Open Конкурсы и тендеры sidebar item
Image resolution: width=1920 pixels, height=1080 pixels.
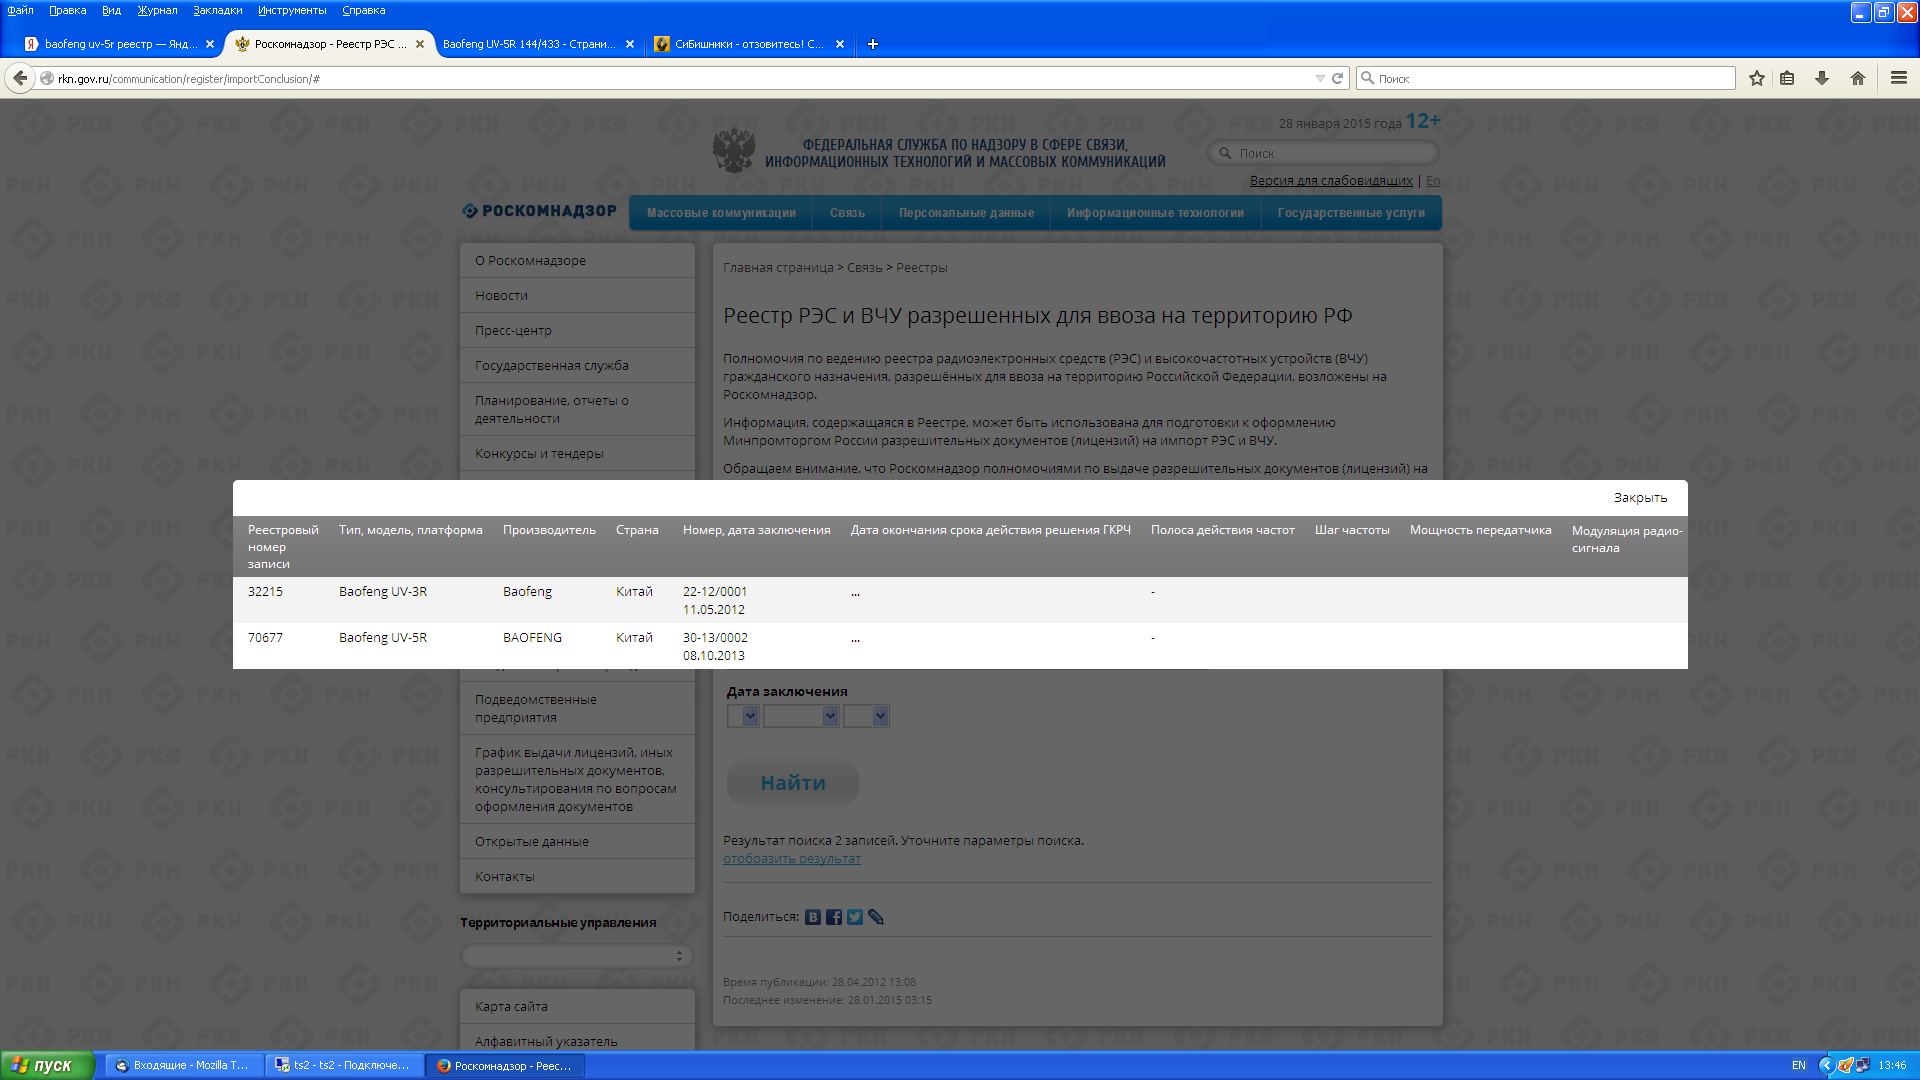(x=577, y=453)
